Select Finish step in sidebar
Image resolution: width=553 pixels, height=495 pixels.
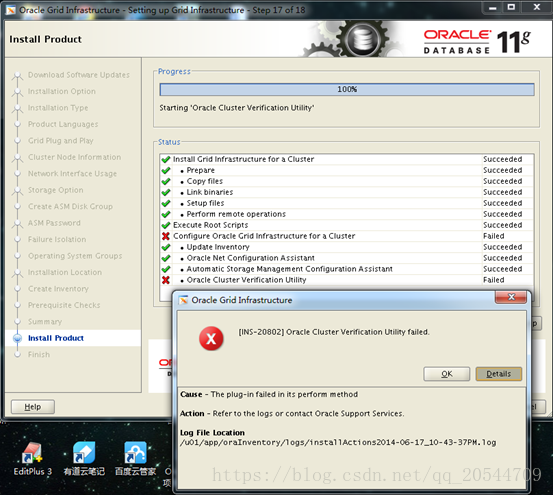[x=39, y=355]
